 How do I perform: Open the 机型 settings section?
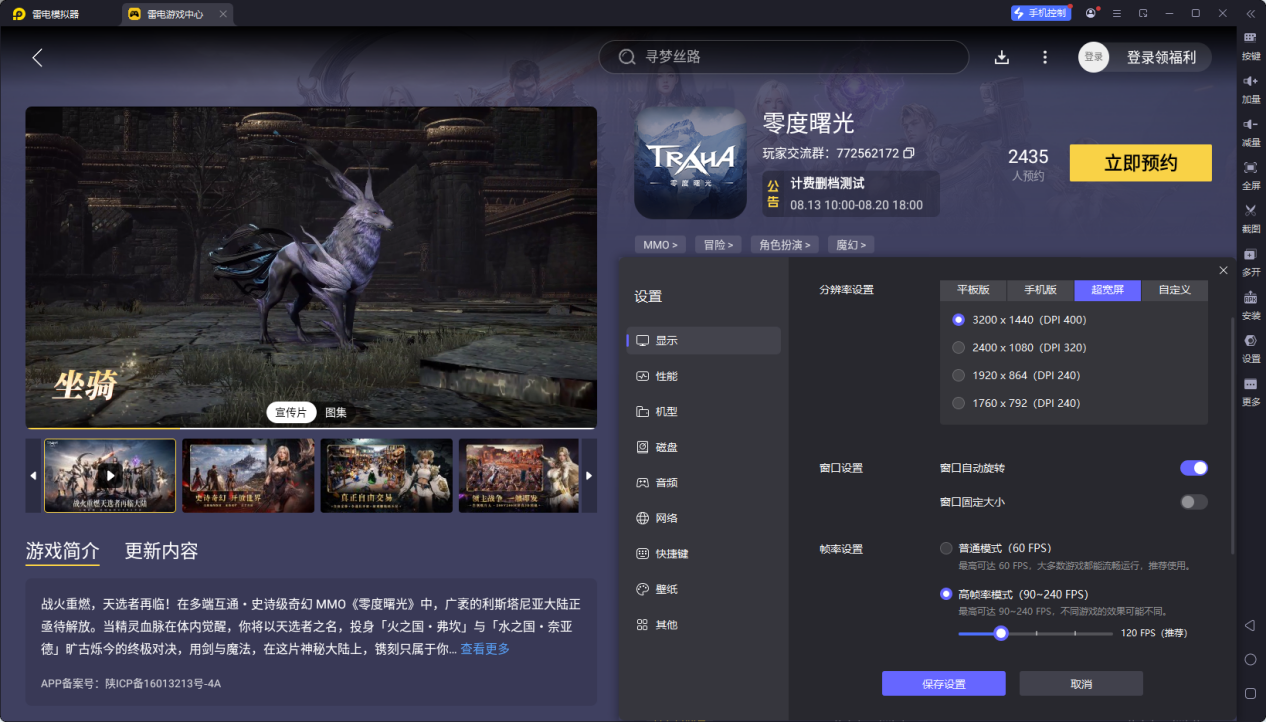[x=703, y=412]
